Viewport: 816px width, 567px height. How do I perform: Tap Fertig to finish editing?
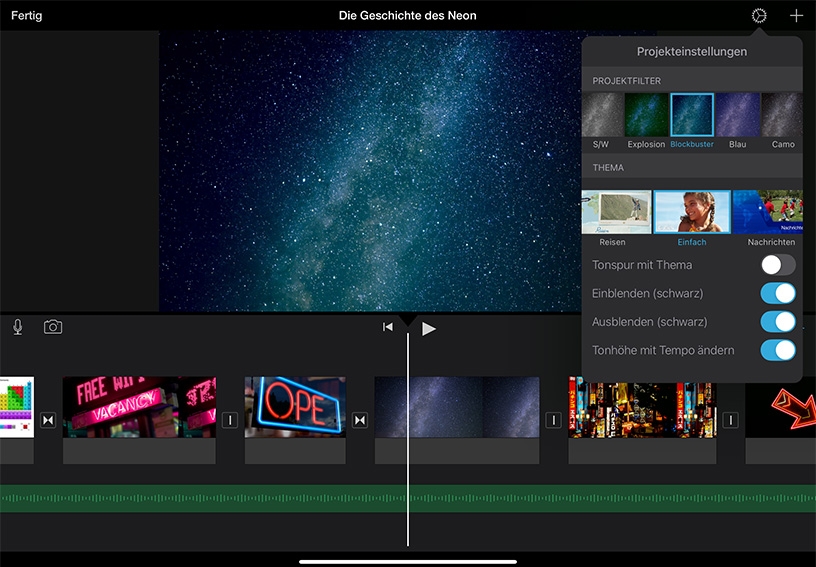coord(27,16)
